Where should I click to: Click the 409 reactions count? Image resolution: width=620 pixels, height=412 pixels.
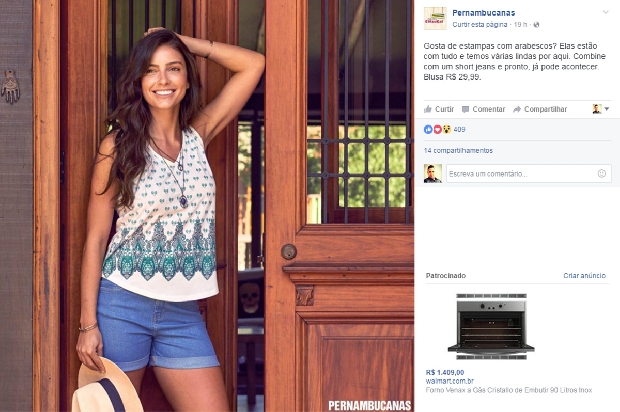click(459, 129)
